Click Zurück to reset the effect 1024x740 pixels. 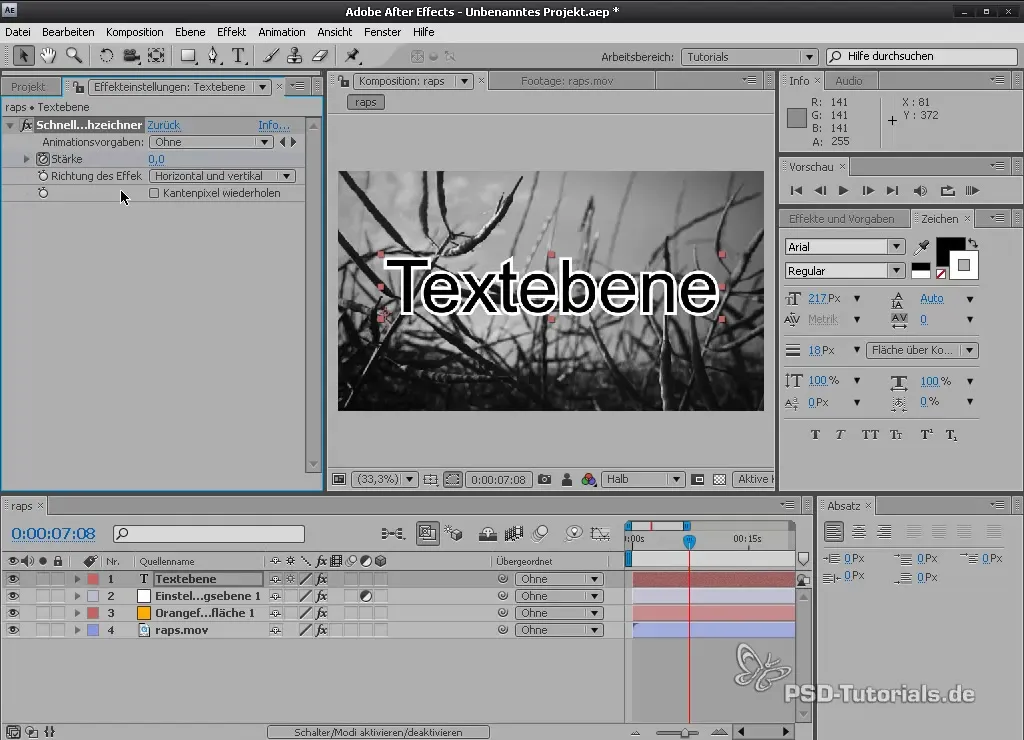pos(164,125)
